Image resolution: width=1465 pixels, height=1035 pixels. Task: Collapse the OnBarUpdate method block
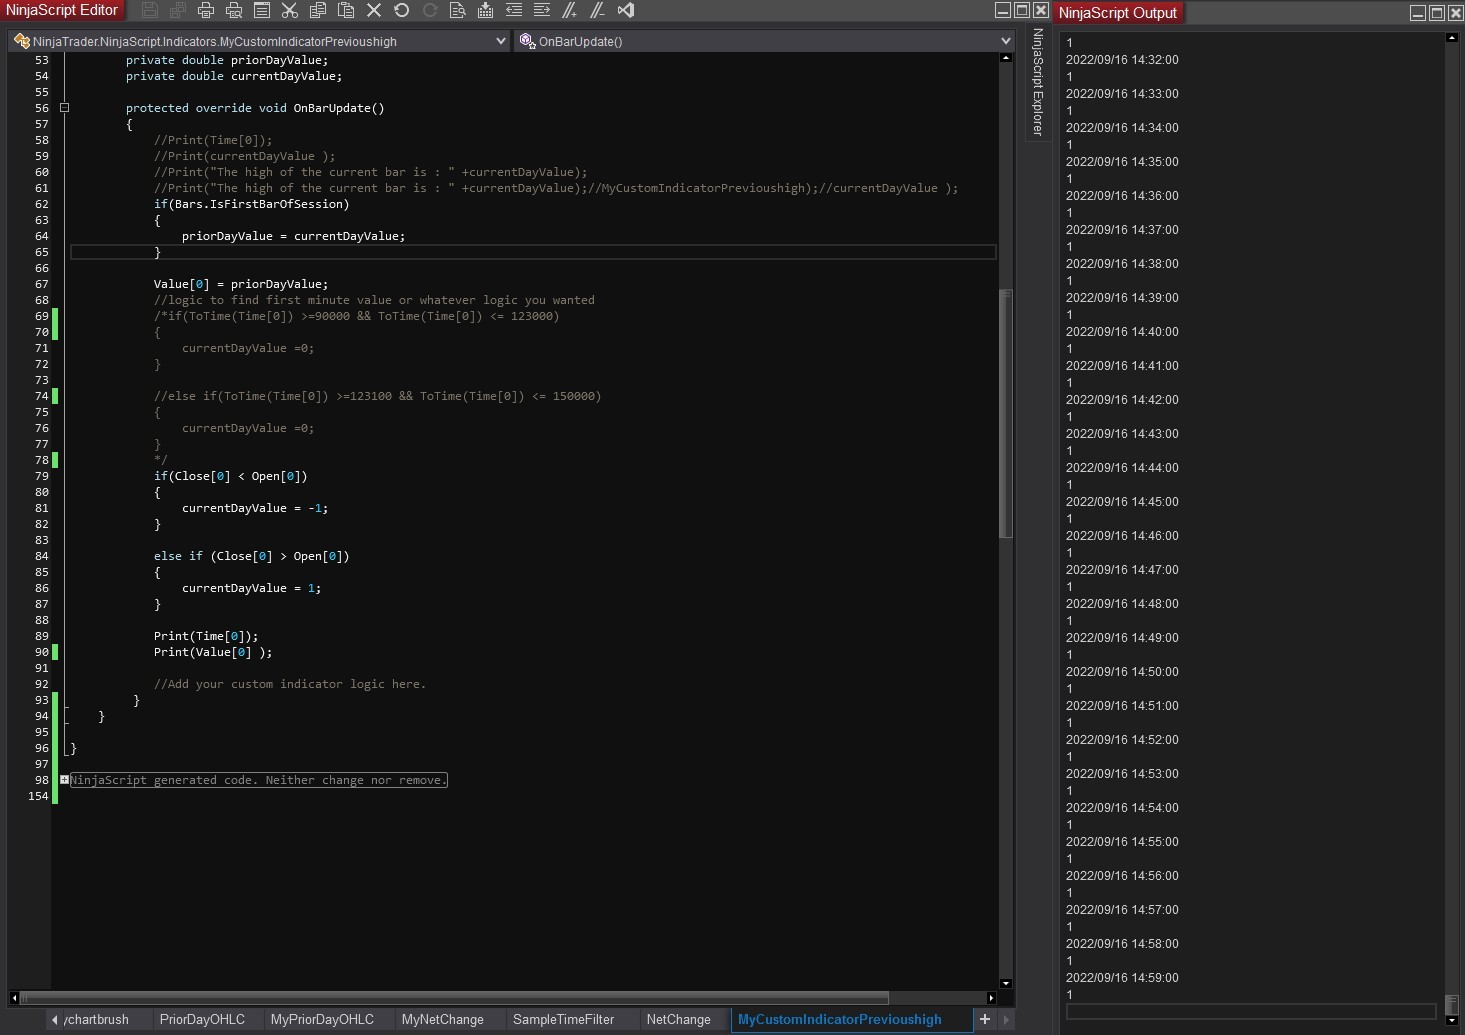click(64, 108)
